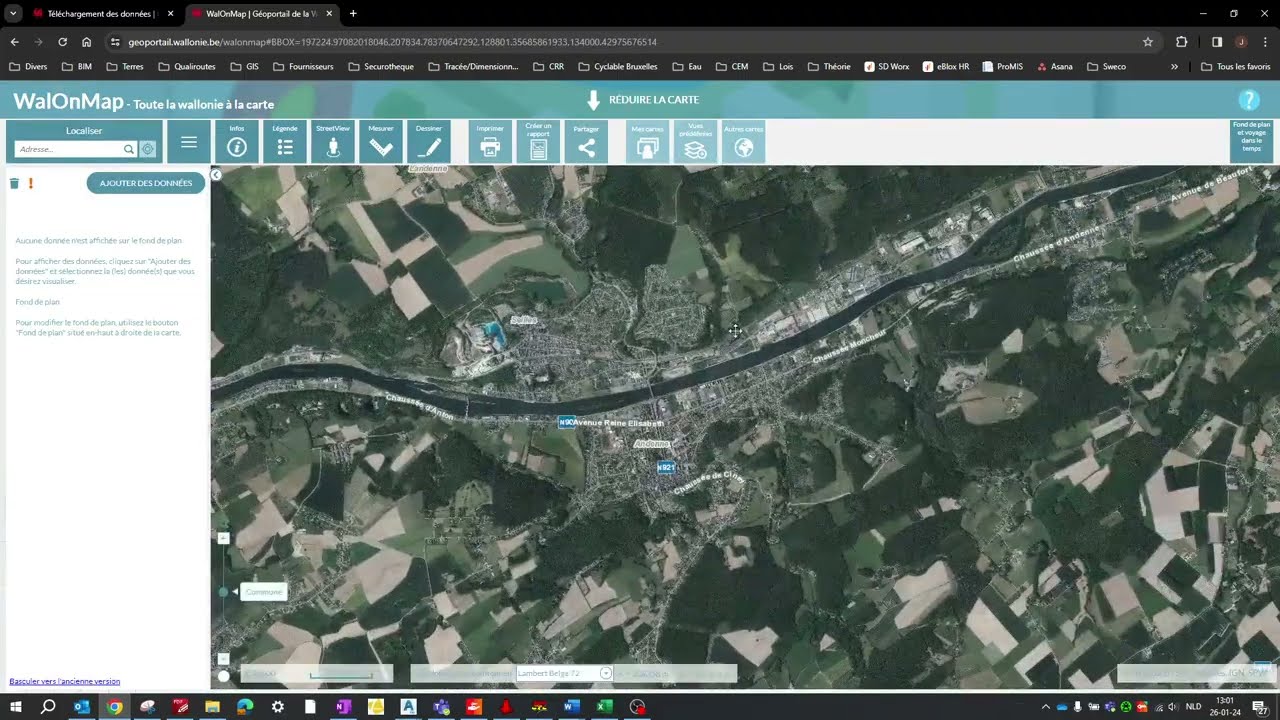Open Excel from the taskbar

click(x=605, y=707)
